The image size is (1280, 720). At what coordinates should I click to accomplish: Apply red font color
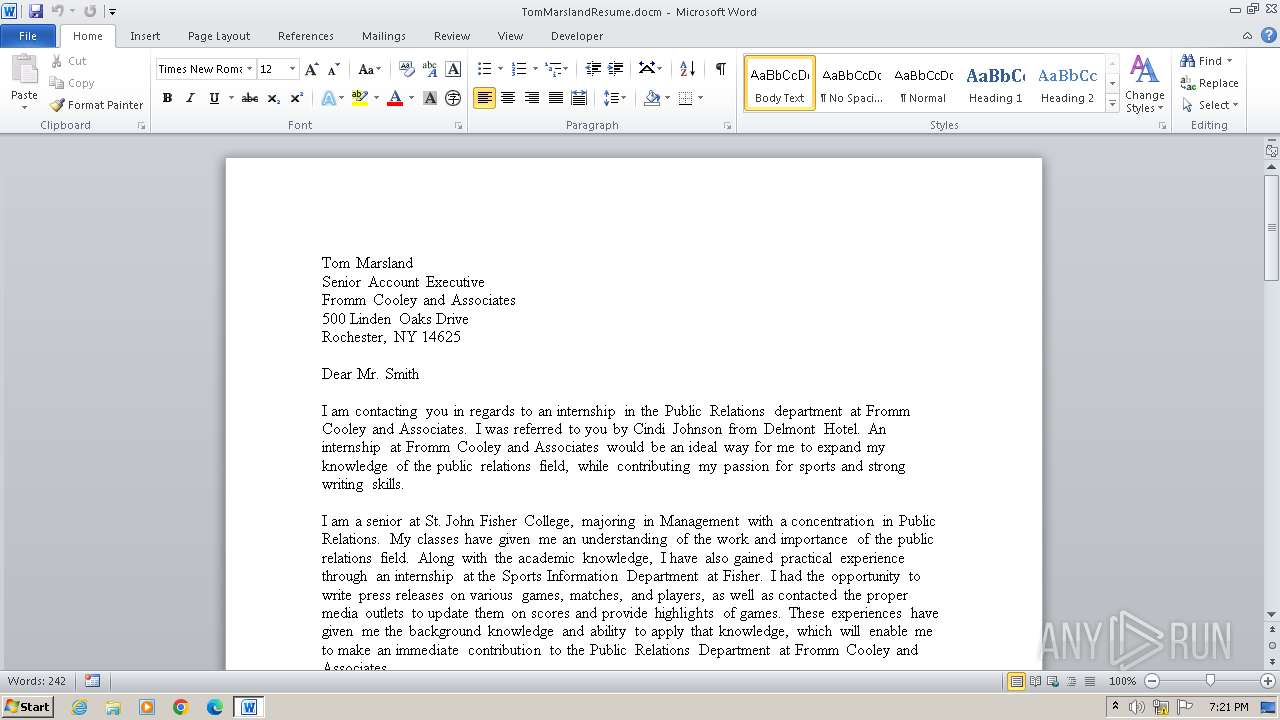click(x=395, y=98)
